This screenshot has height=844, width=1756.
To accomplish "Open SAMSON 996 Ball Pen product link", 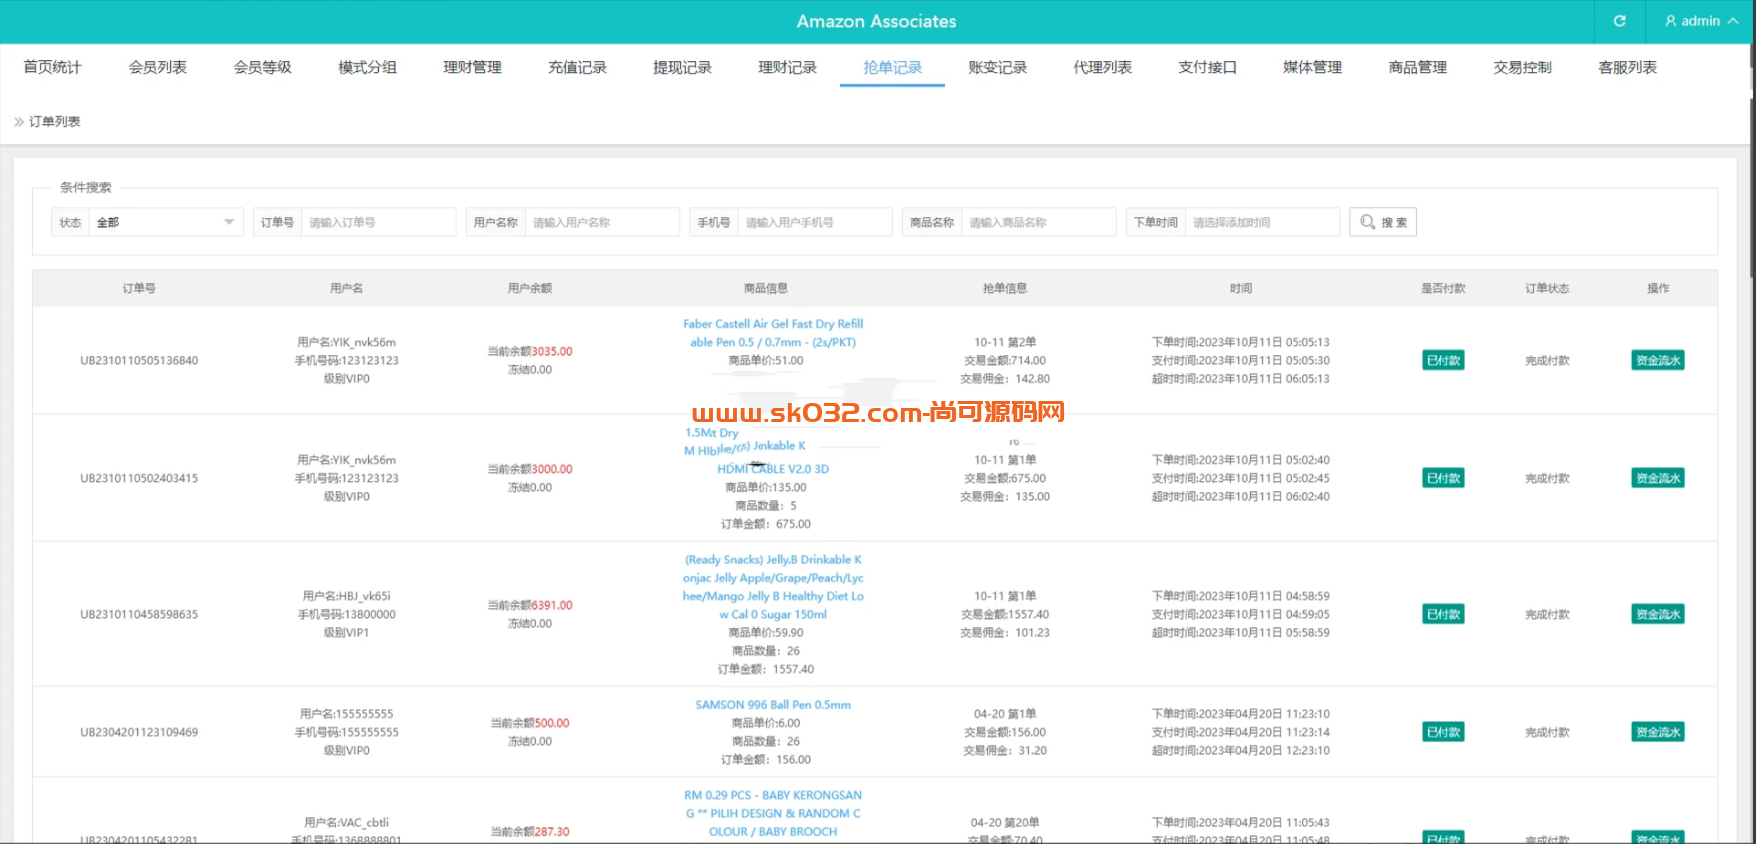I will (x=773, y=705).
